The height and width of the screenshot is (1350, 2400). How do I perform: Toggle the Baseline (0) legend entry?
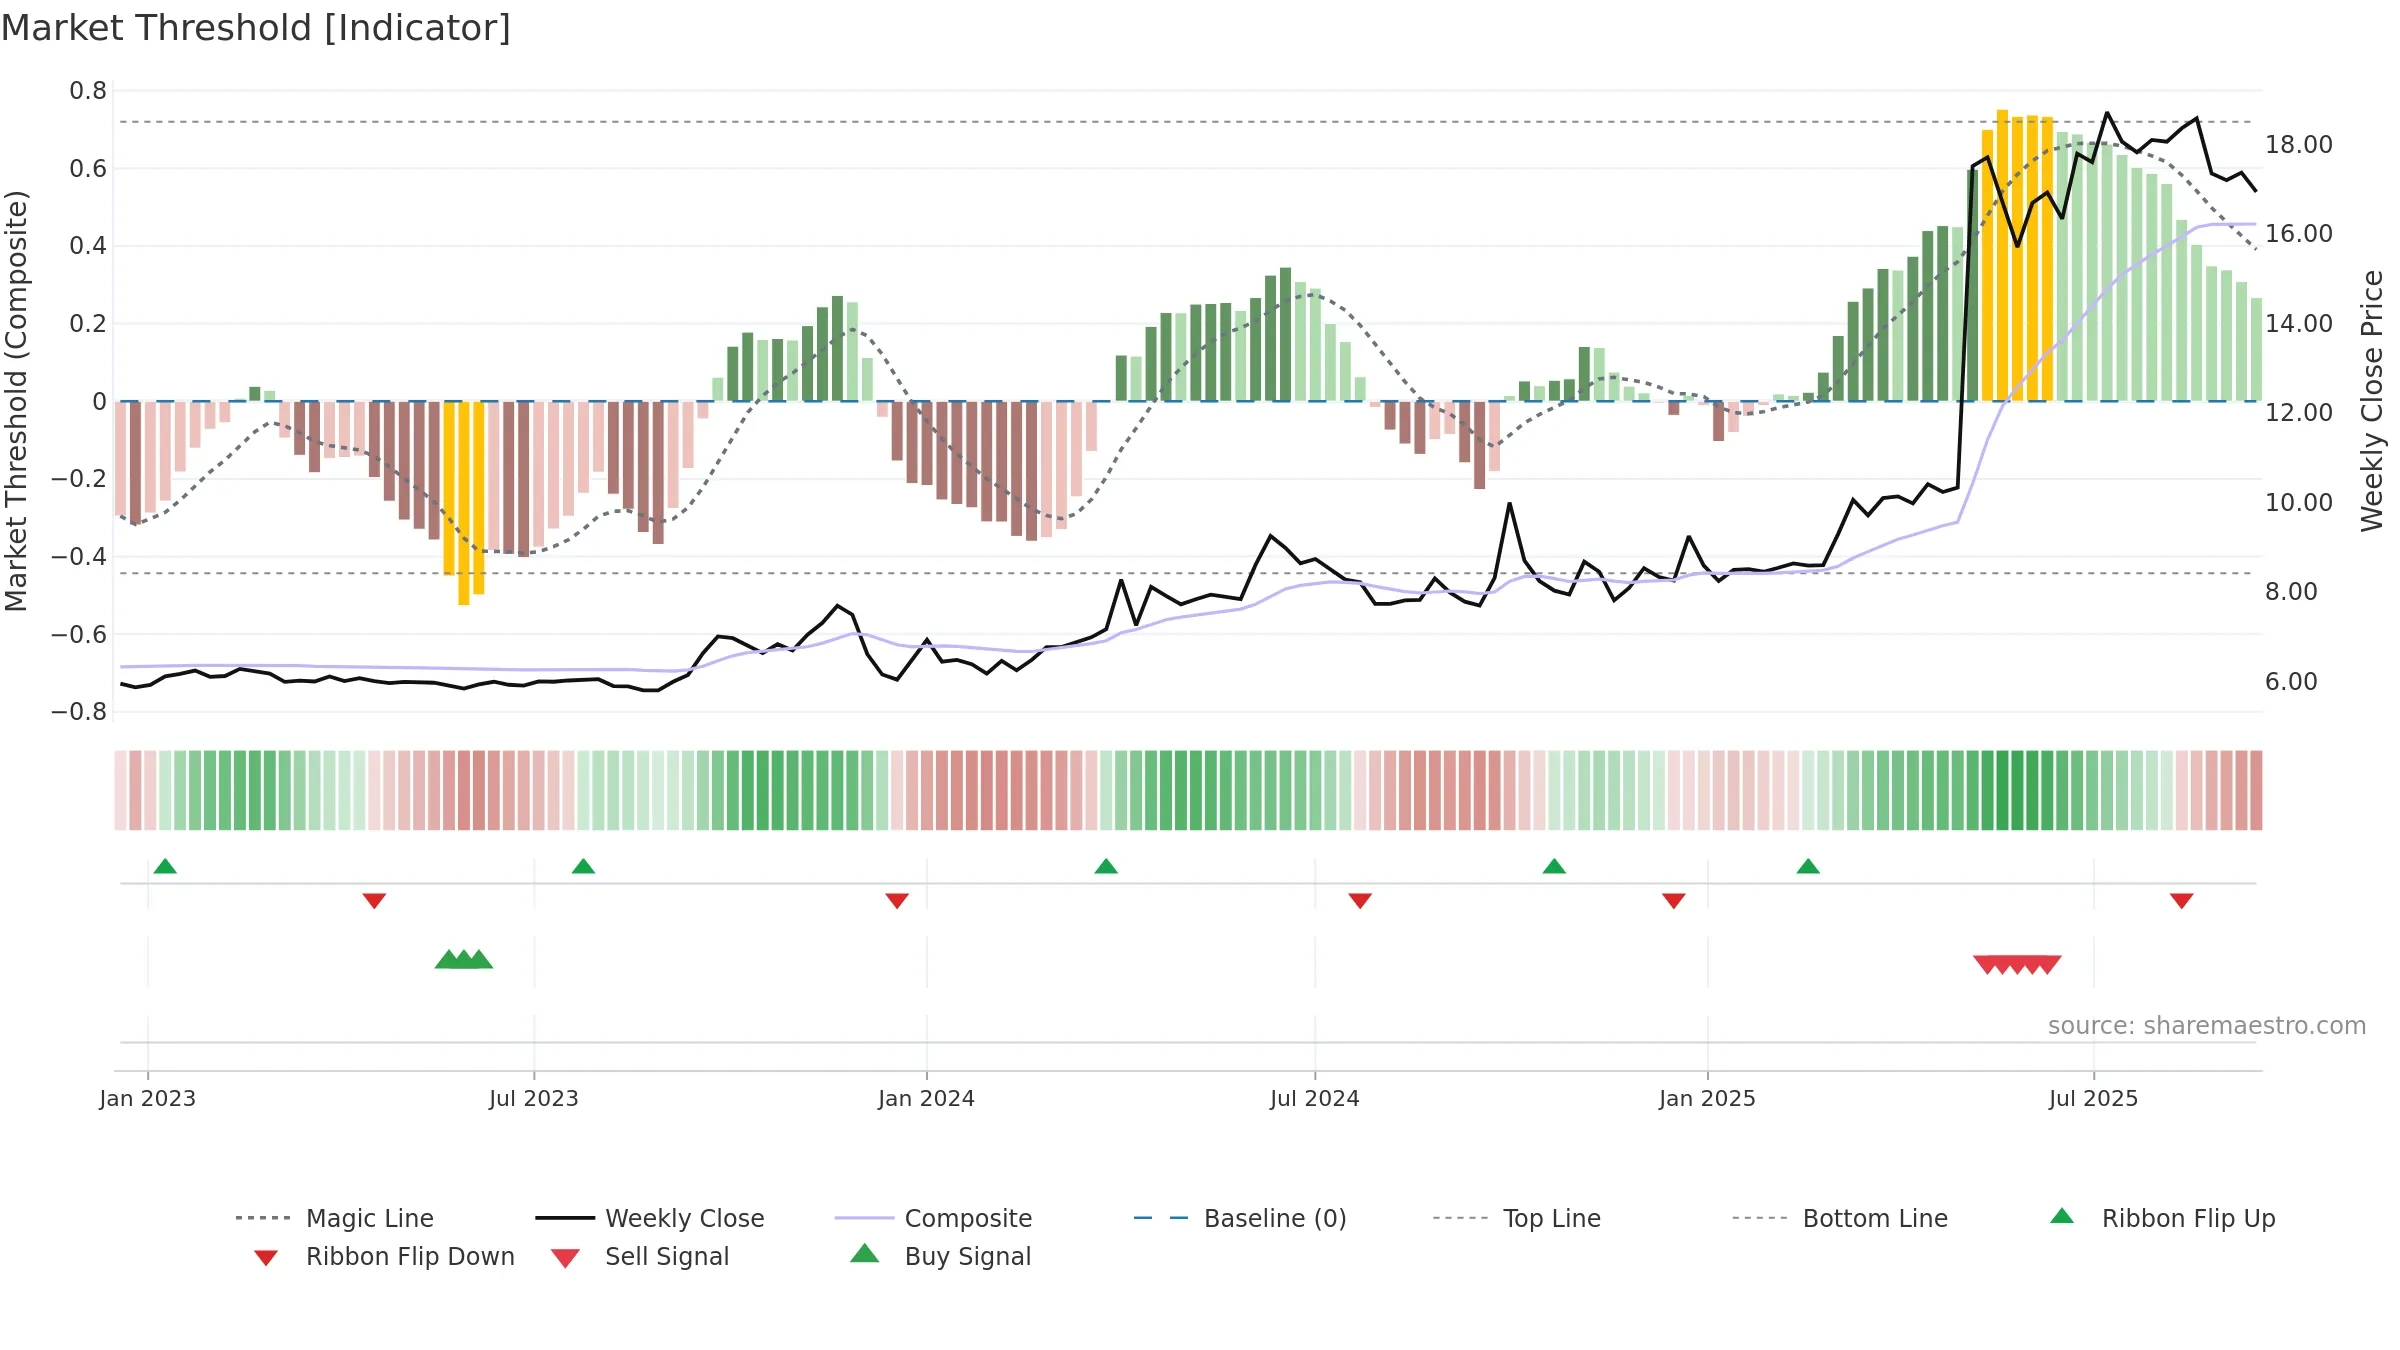coord(1240,1218)
